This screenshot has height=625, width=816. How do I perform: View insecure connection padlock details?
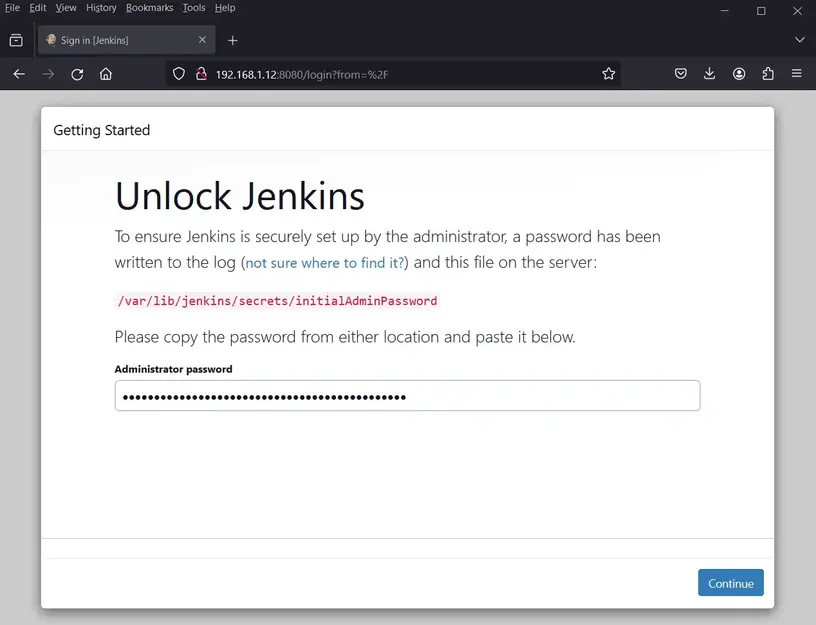200,74
